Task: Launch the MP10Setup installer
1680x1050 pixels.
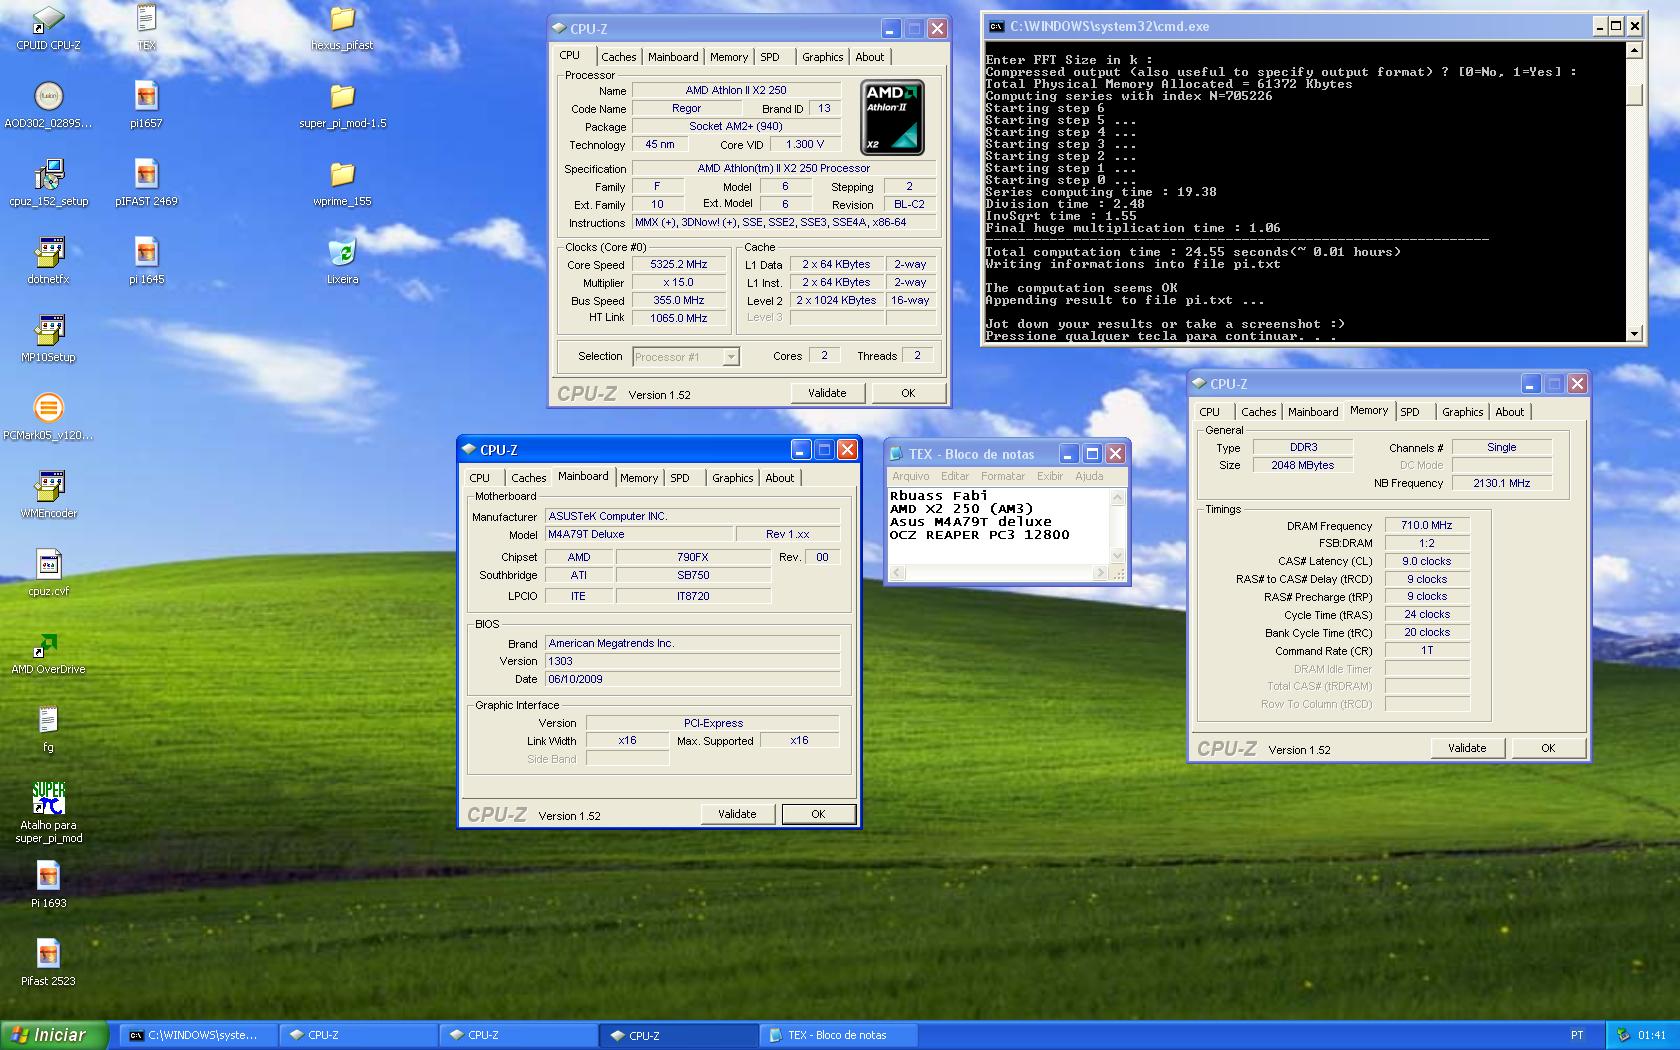Action: coord(48,339)
